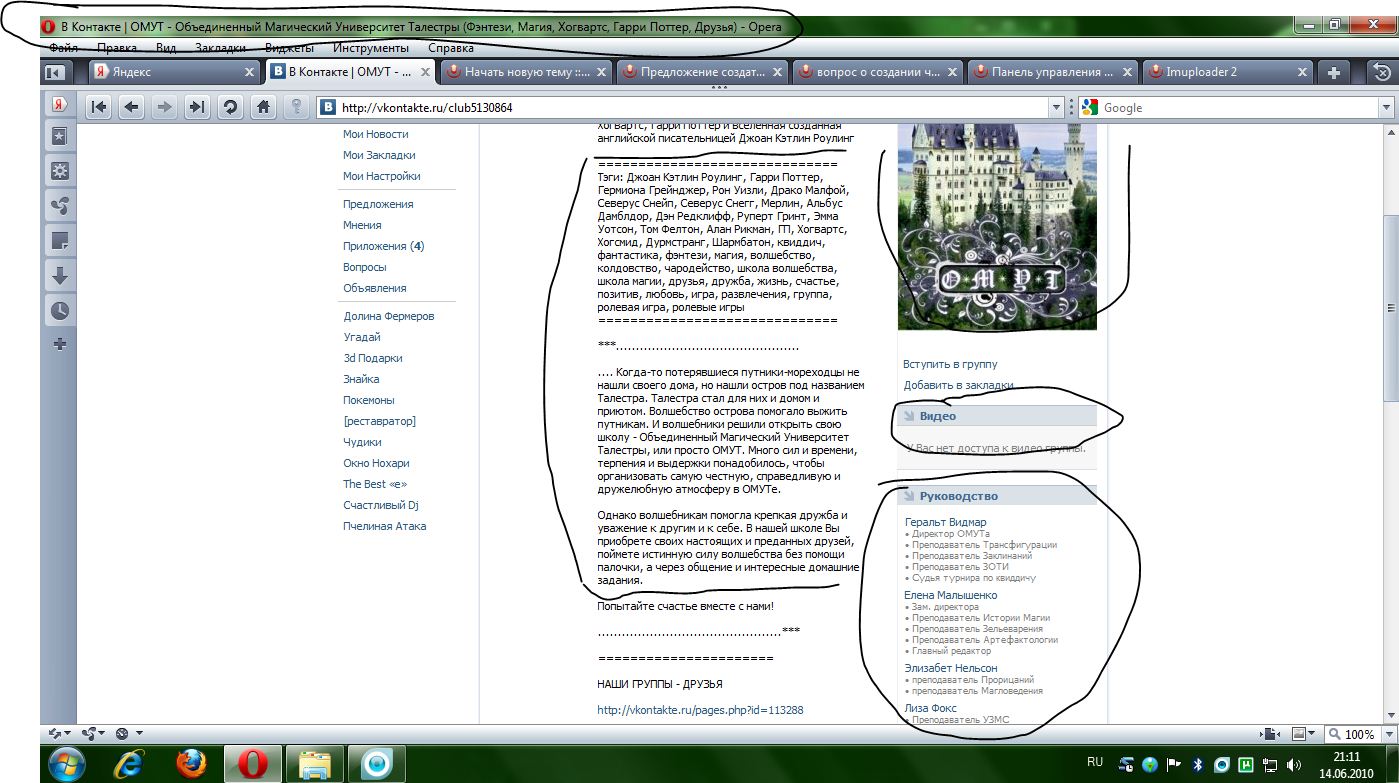This screenshot has width=1399, height=783.
Task: Open the Справка menu
Action: pyautogui.click(x=451, y=47)
